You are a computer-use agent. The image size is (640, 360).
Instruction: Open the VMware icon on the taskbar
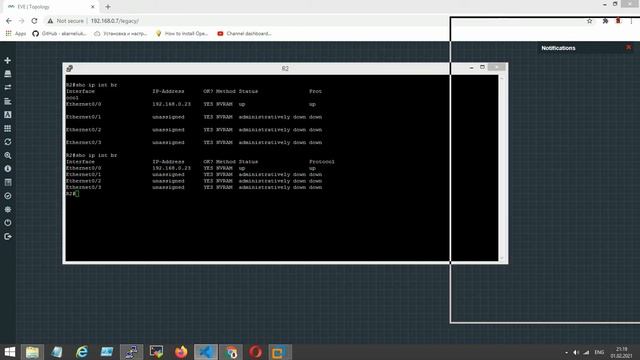279,352
